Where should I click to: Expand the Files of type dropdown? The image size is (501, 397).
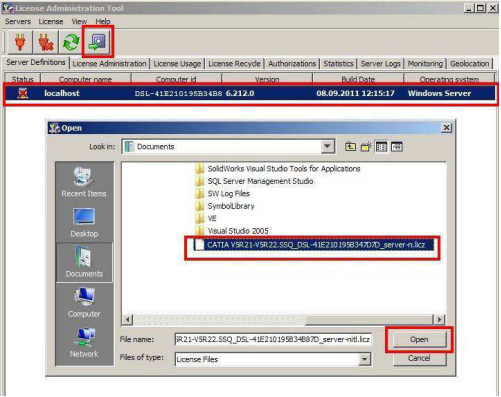click(x=364, y=359)
